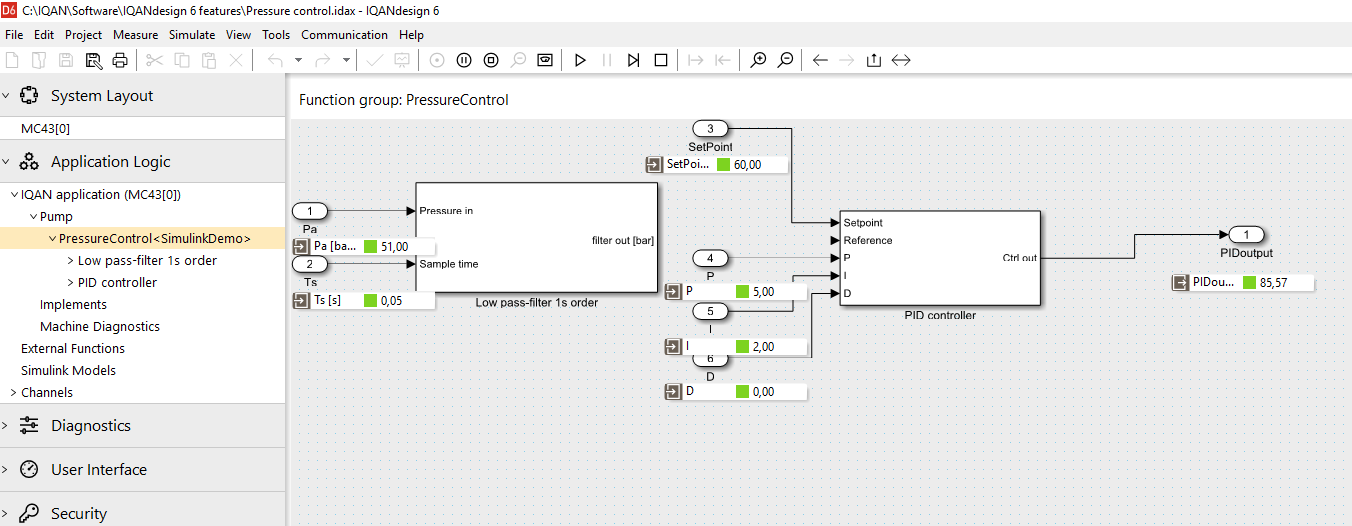
Task: Open the Simulate menu
Action: 192,34
